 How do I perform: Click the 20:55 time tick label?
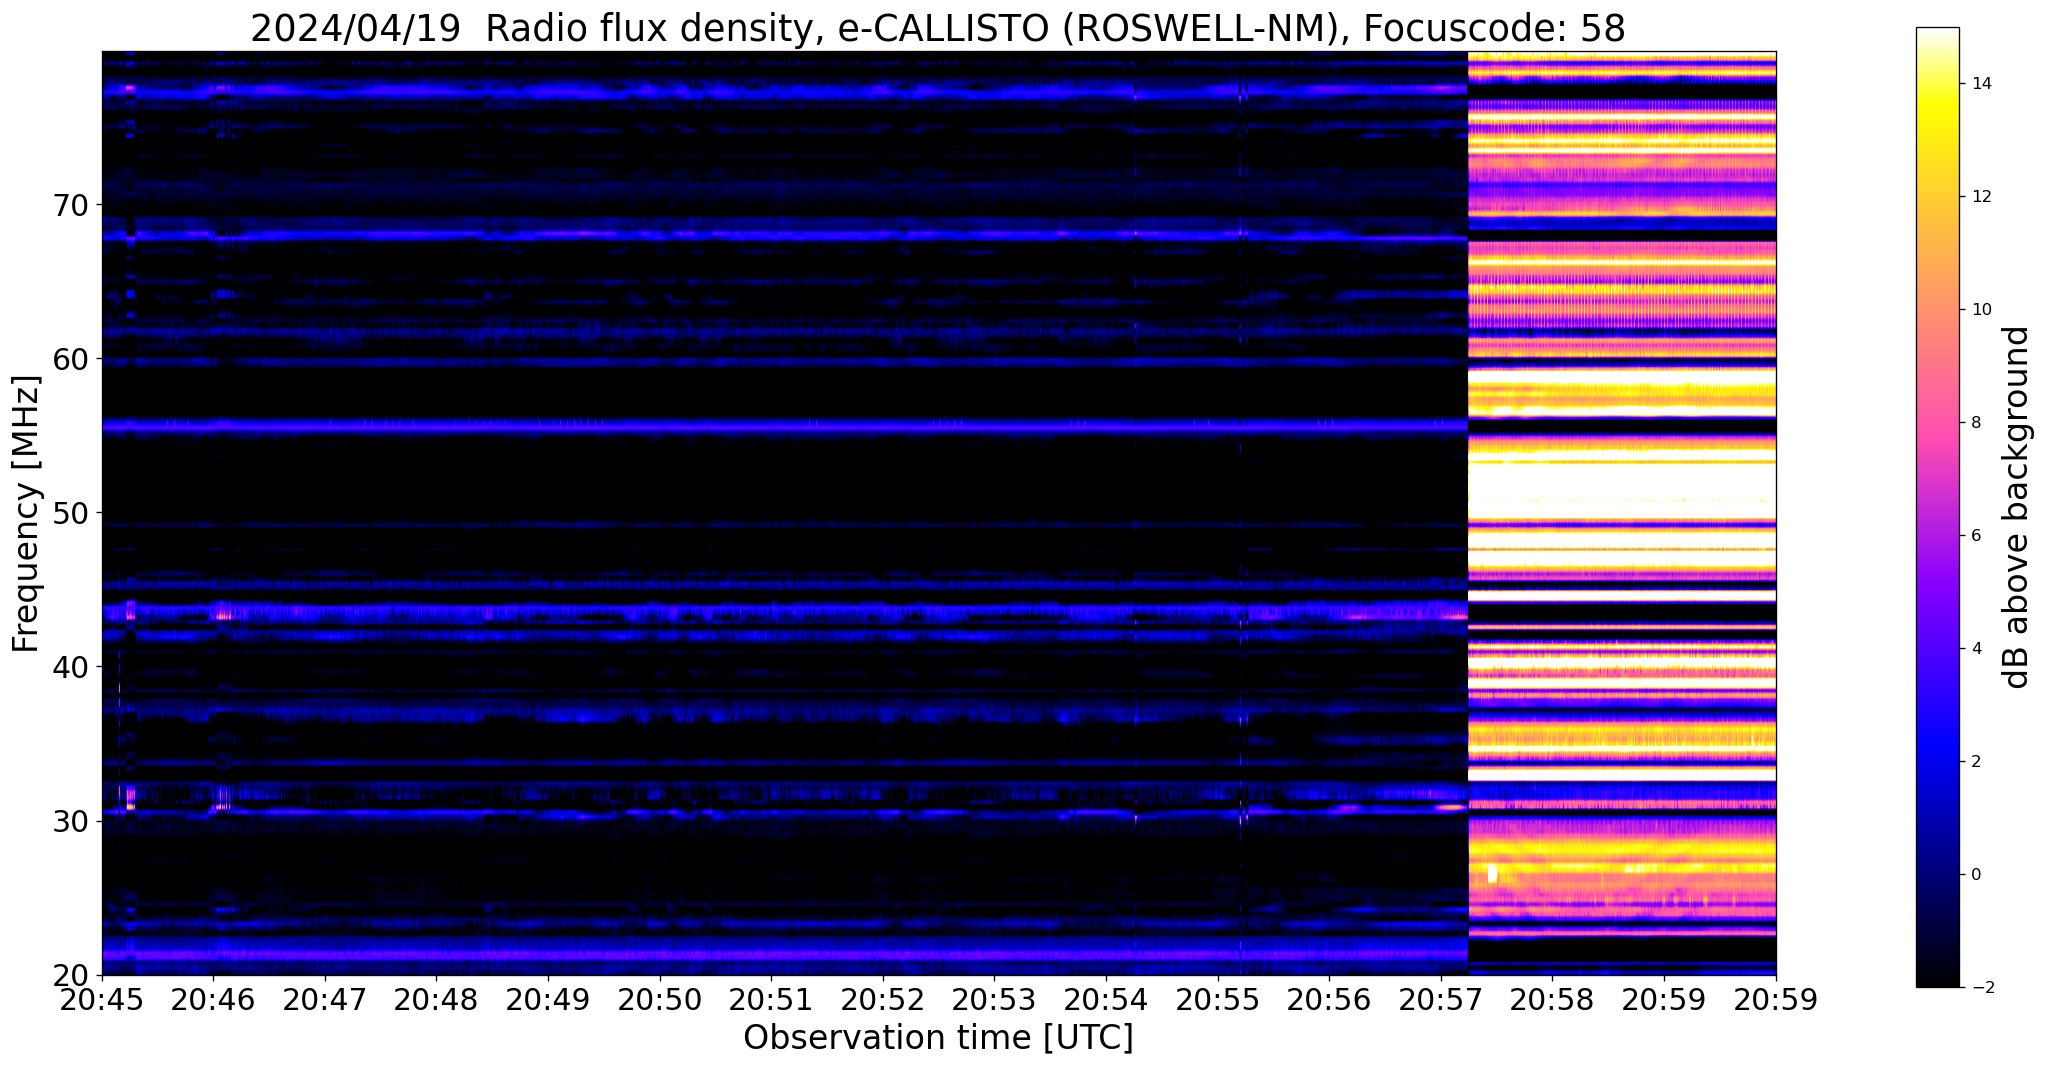click(1218, 999)
